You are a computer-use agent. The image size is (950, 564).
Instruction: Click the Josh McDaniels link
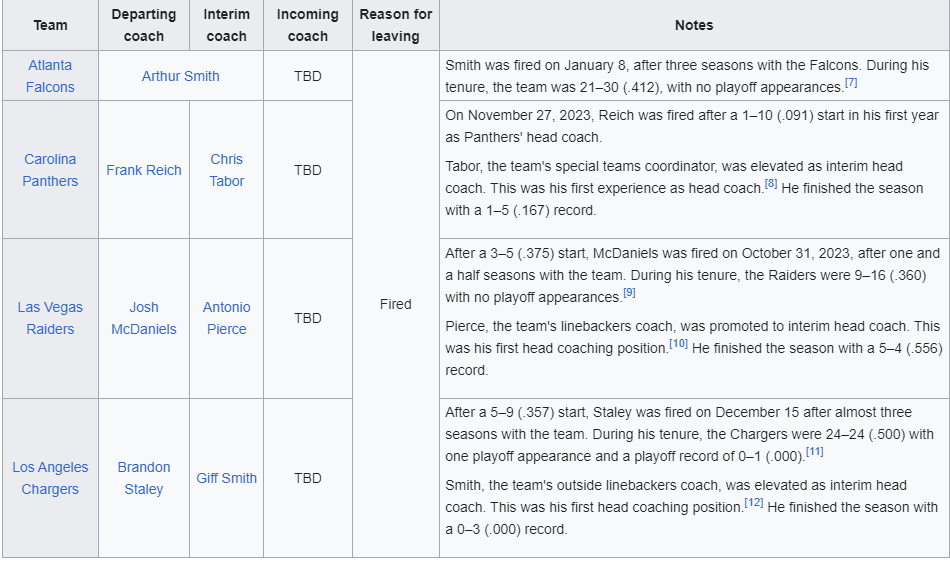coord(144,318)
